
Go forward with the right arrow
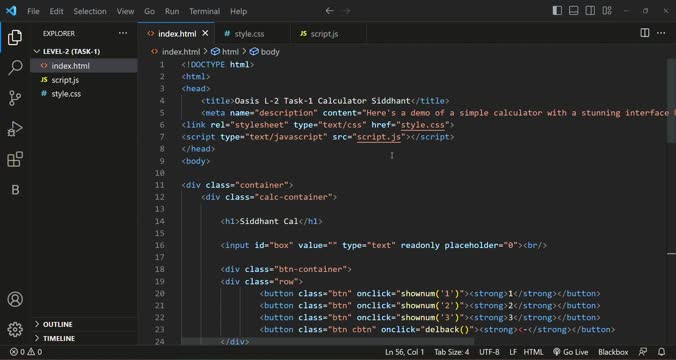pyautogui.click(x=346, y=11)
